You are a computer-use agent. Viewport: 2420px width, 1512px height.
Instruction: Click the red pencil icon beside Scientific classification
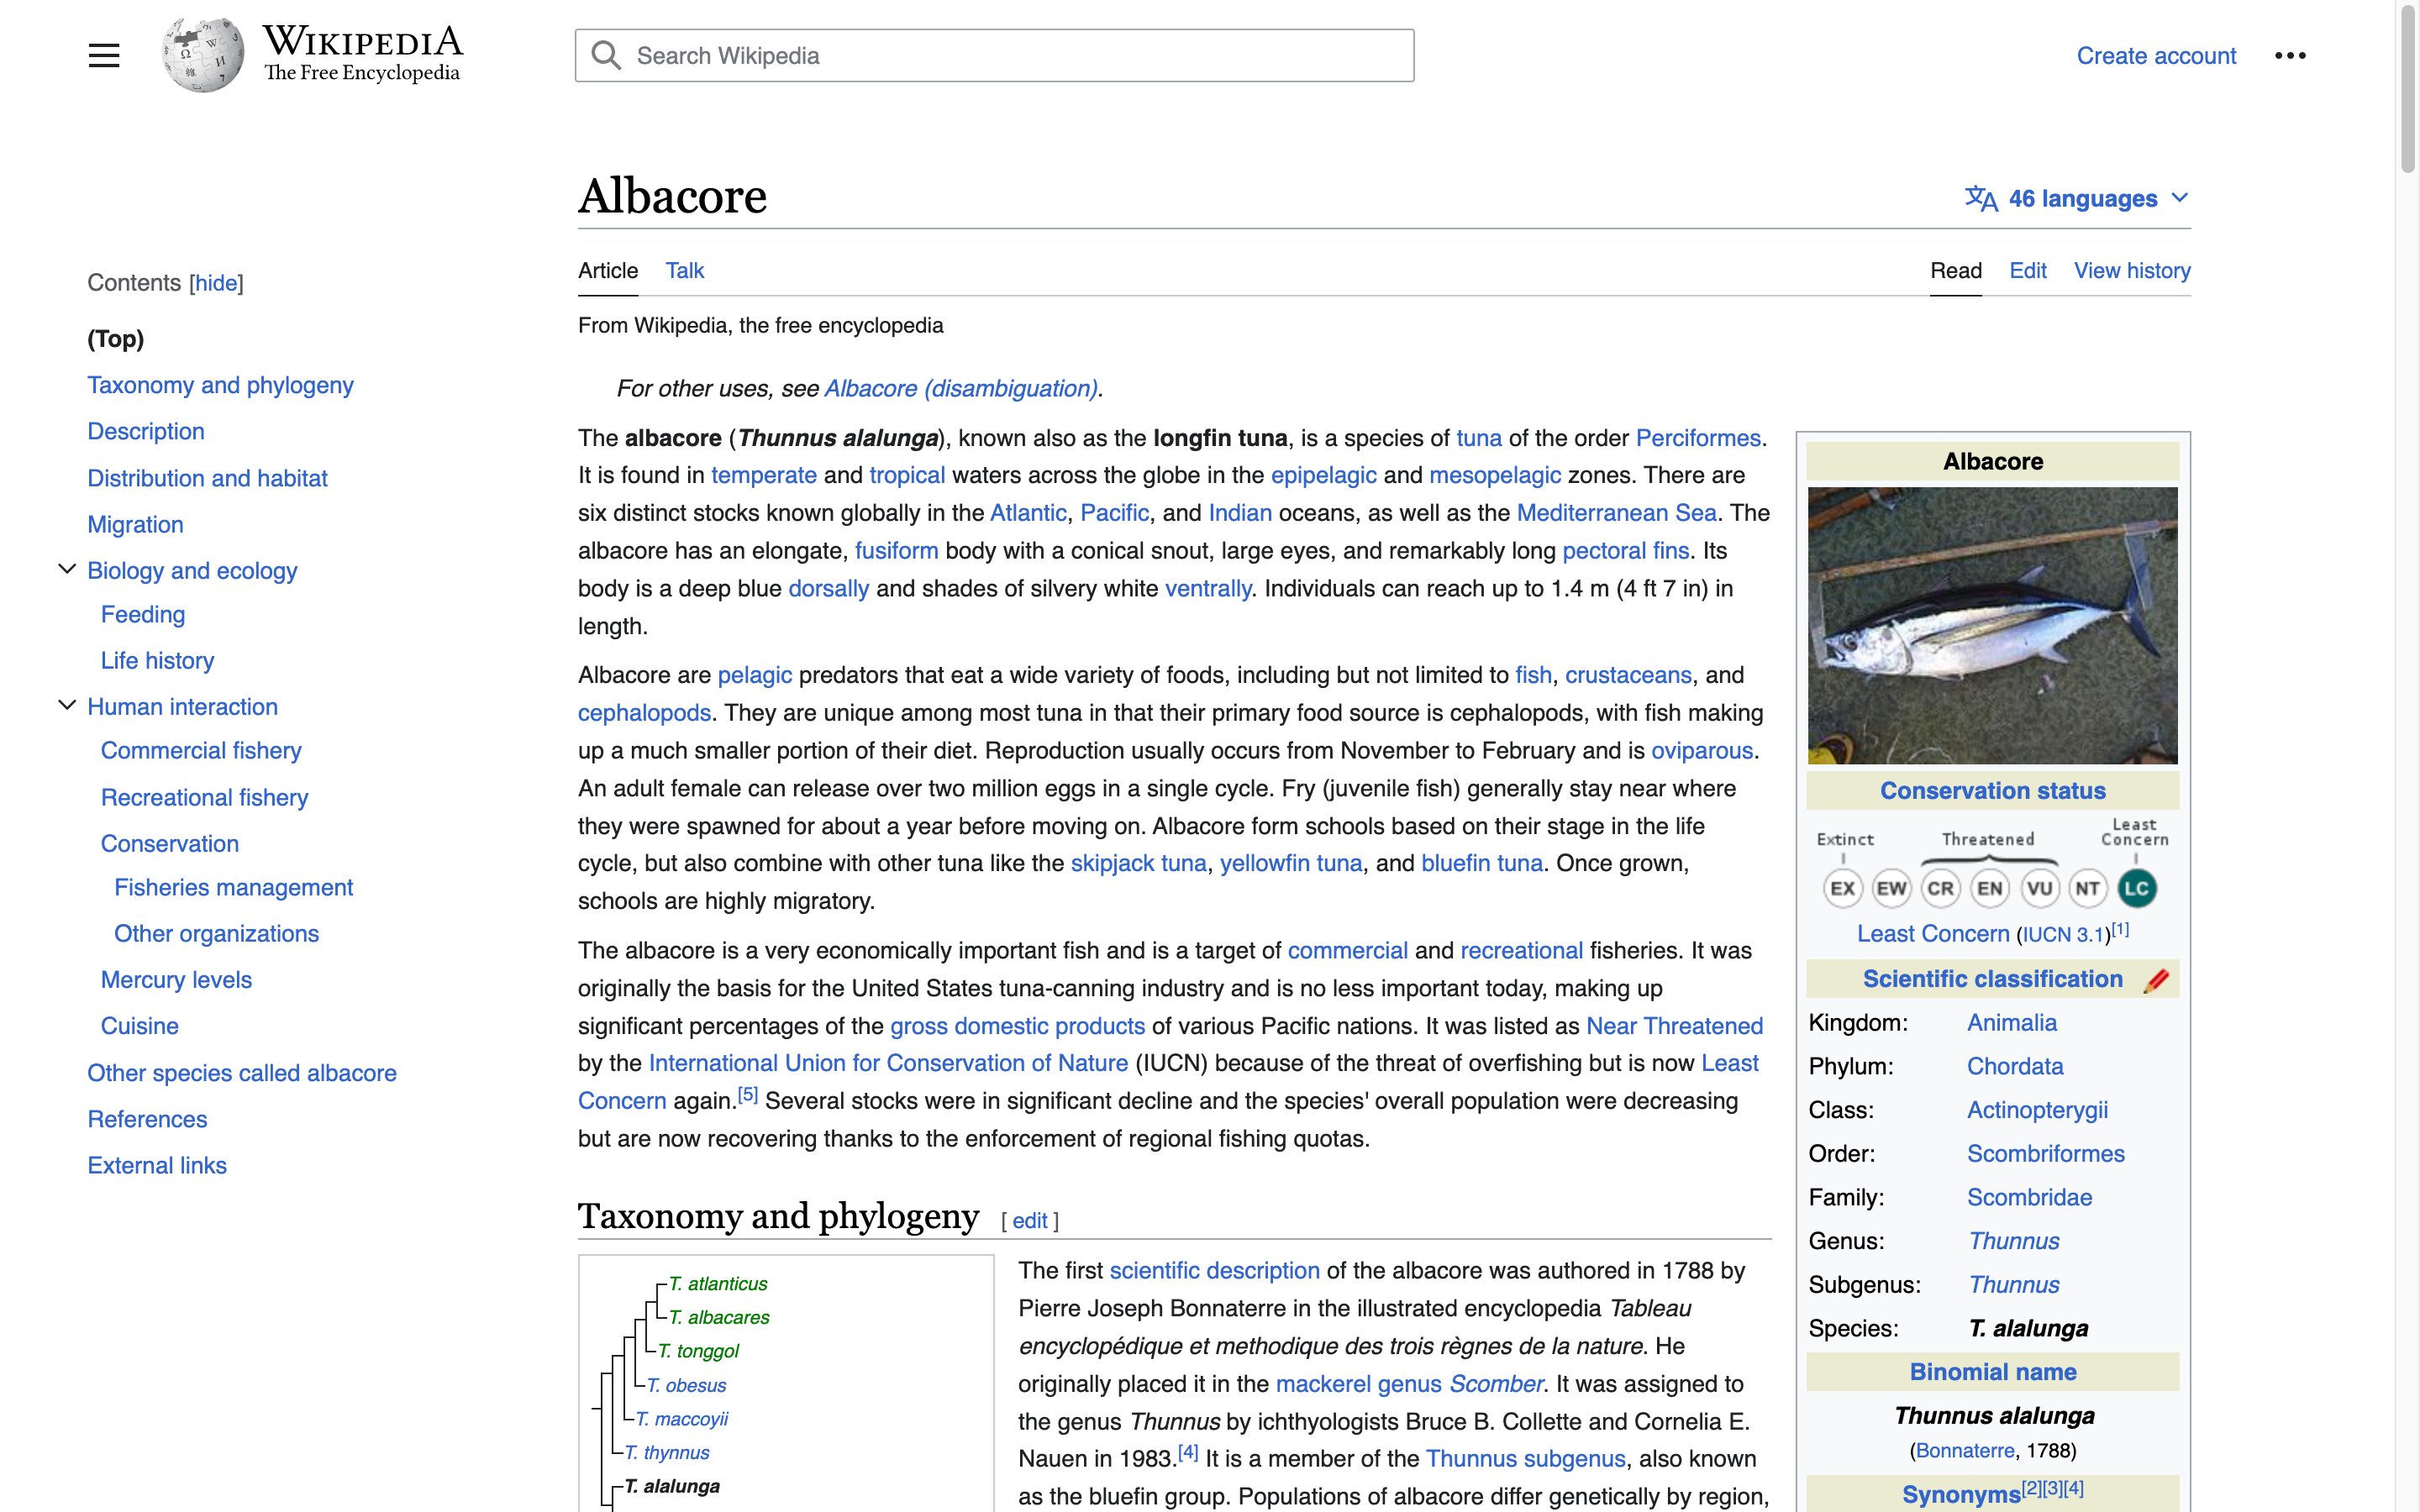tap(2156, 979)
